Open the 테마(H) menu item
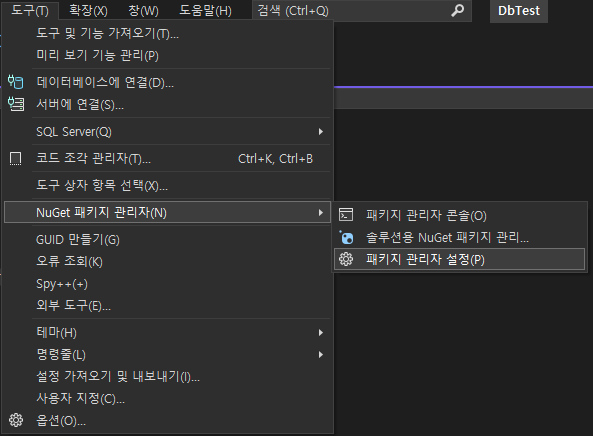Screen dimensions: 593x436 pos(168,332)
